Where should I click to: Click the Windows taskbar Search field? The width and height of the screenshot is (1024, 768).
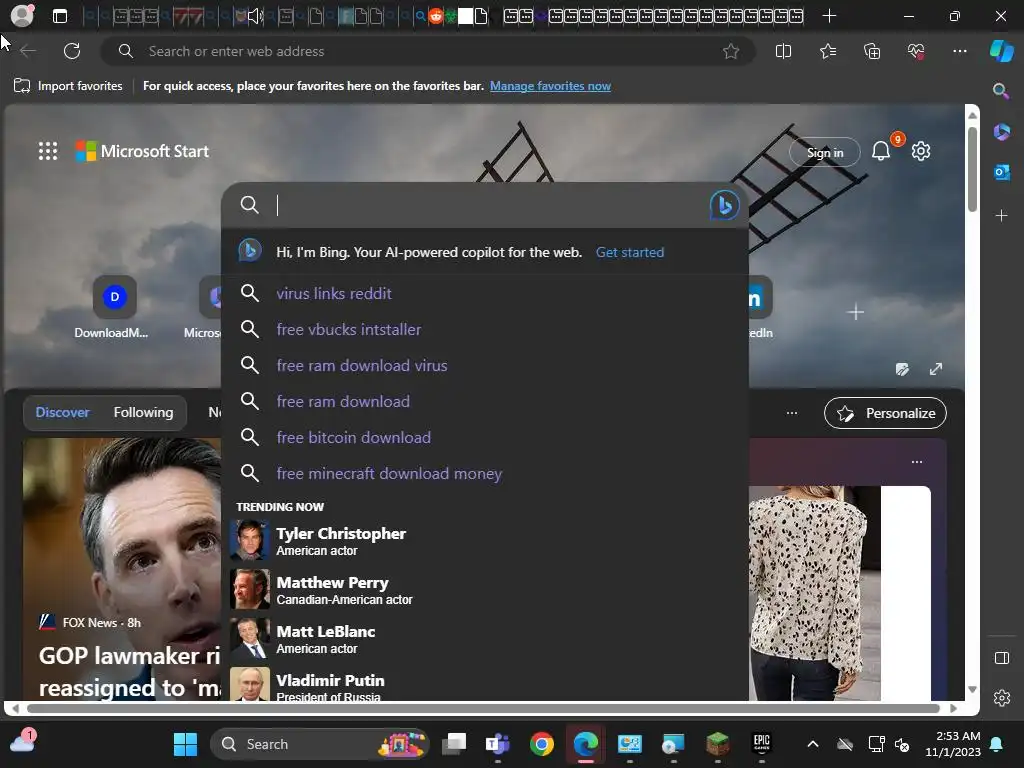pos(320,744)
